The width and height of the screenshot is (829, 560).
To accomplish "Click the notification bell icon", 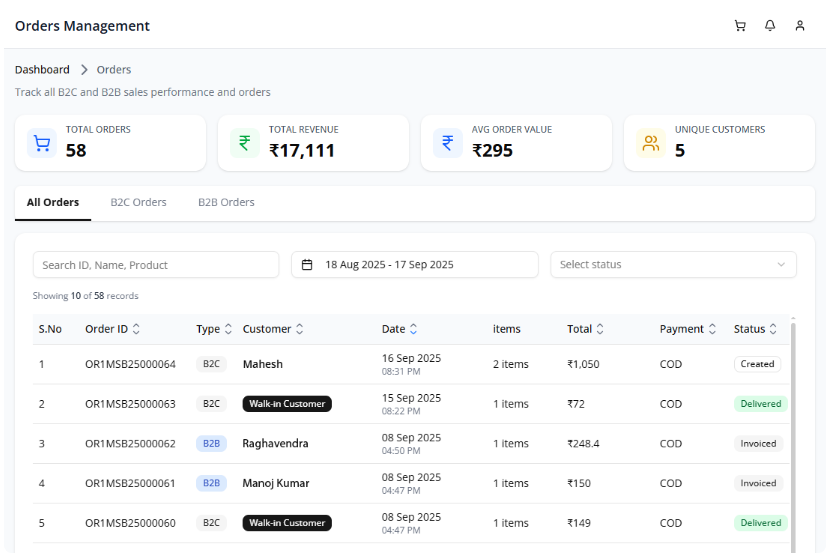I will coord(770,26).
